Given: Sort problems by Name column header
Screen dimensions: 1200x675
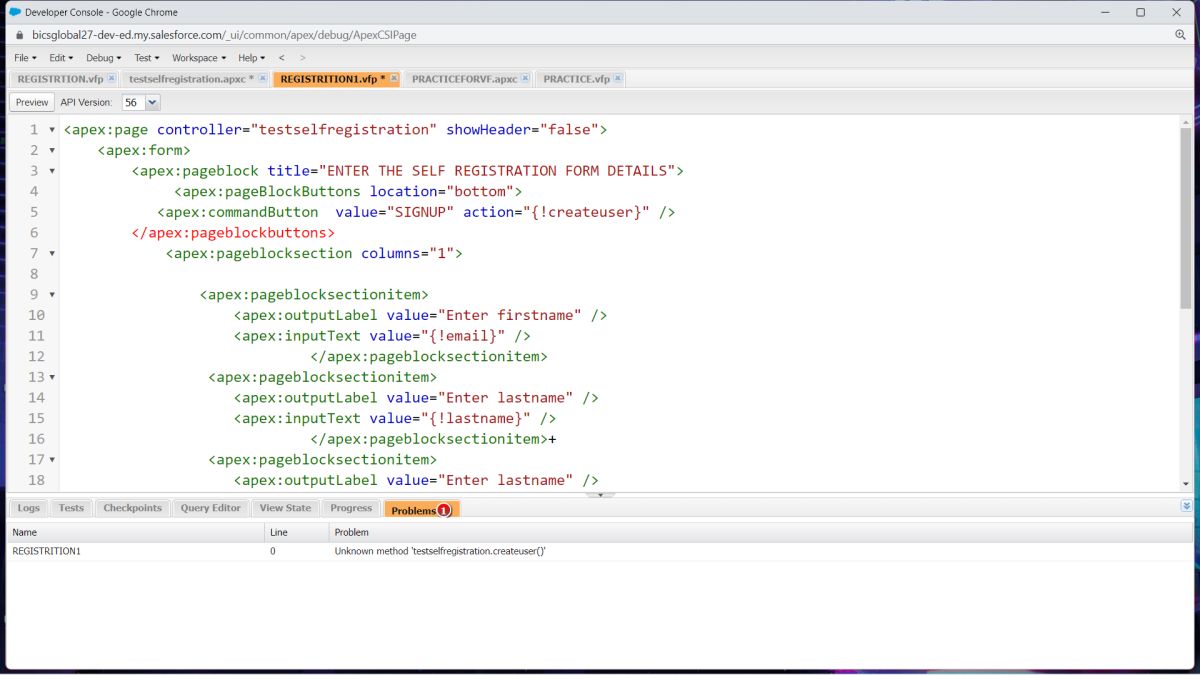Looking at the screenshot, I should pos(136,532).
